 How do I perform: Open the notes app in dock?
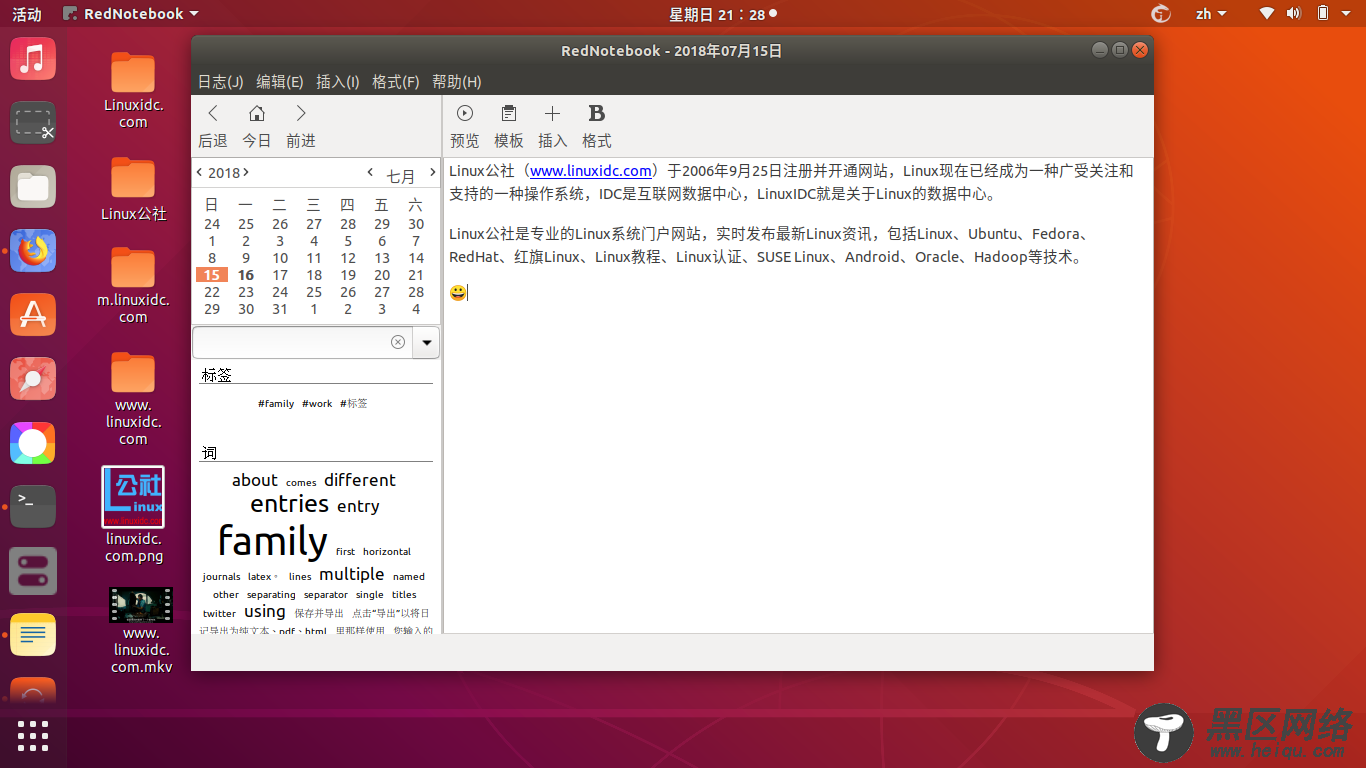click(33, 635)
